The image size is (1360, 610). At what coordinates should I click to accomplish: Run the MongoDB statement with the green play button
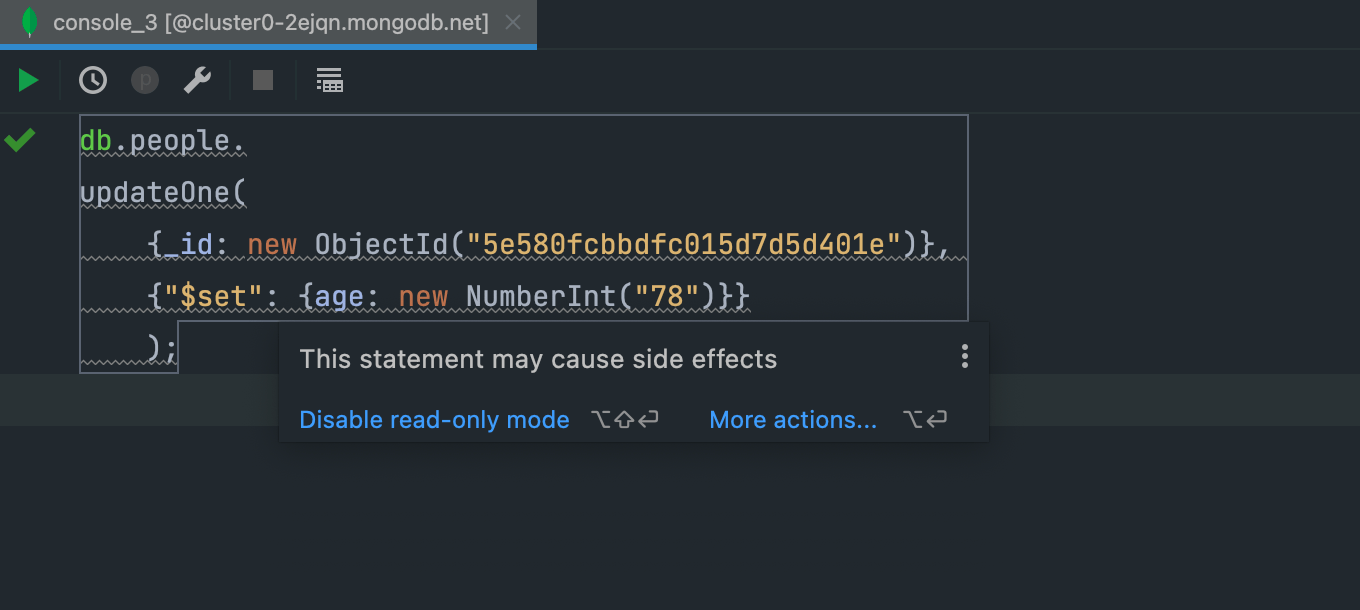point(27,80)
